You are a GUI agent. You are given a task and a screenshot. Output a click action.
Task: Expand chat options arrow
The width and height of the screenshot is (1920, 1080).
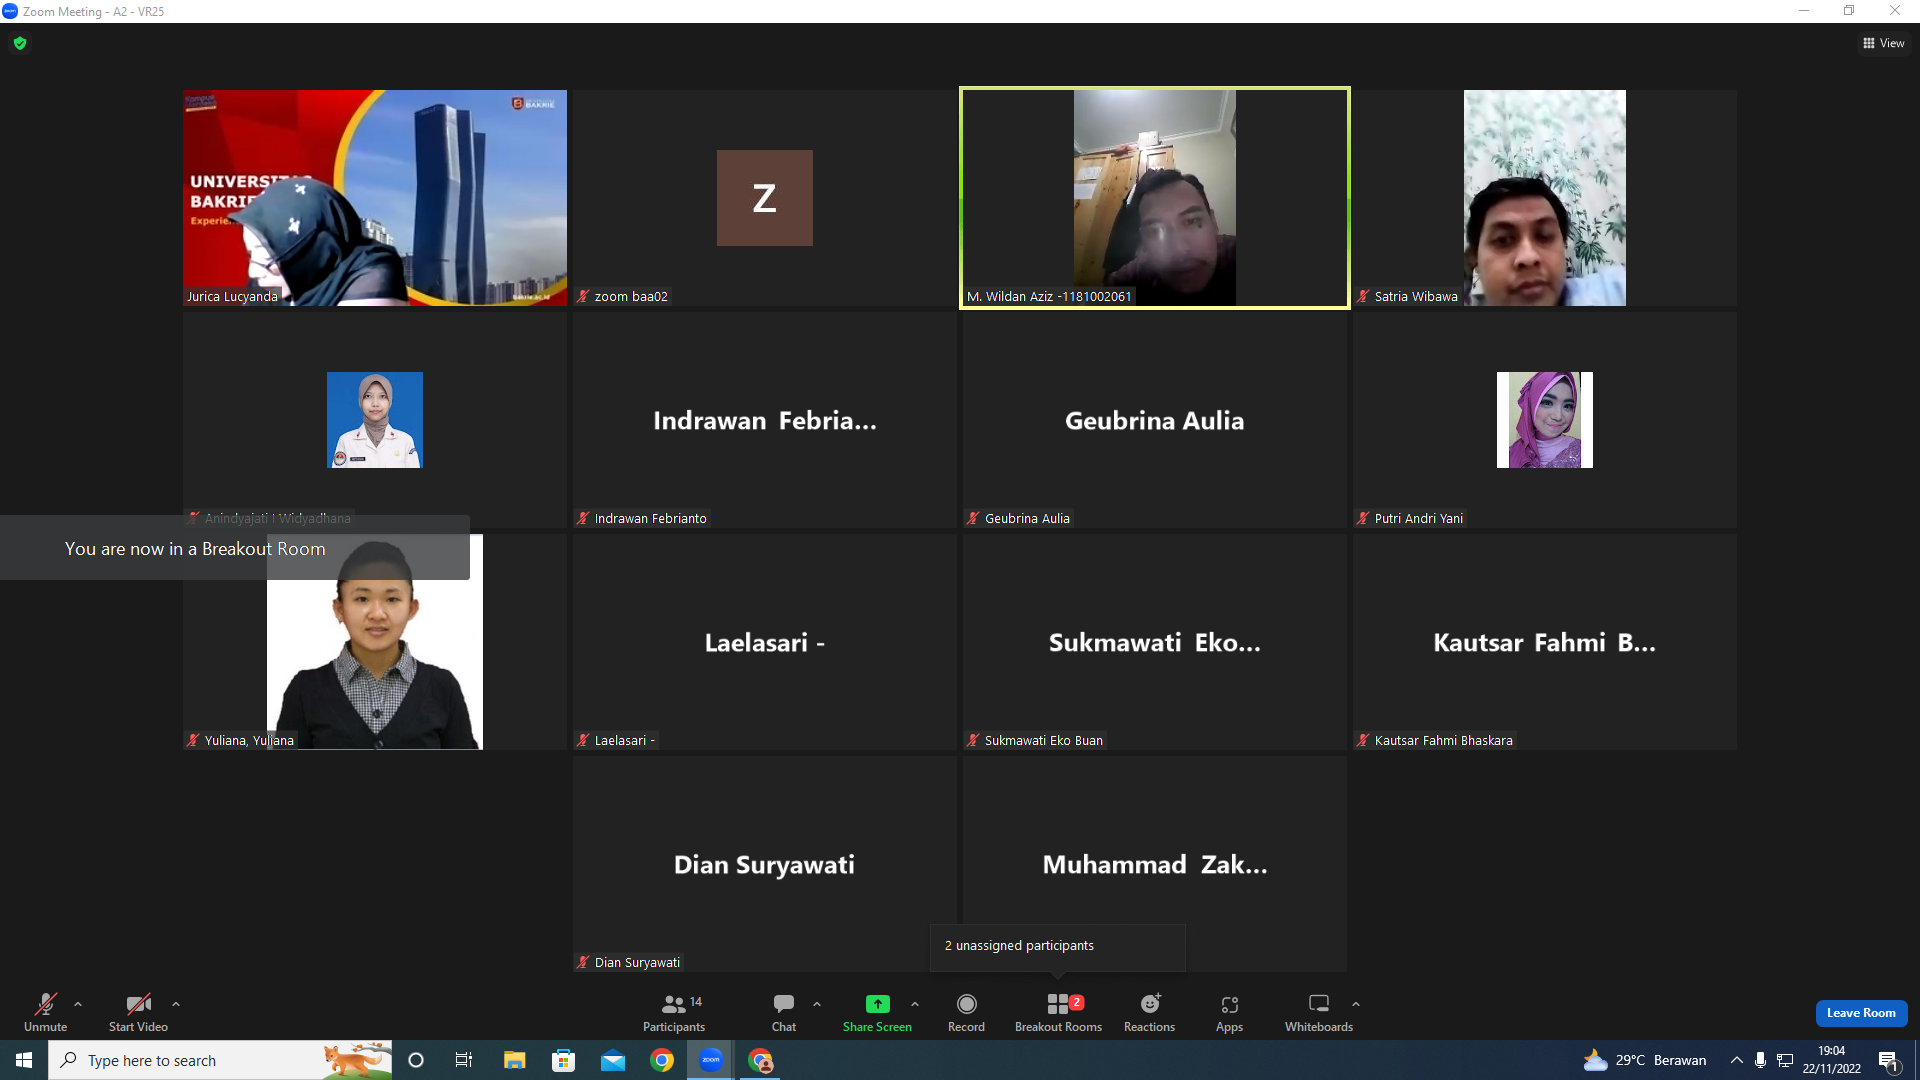coord(817,1004)
